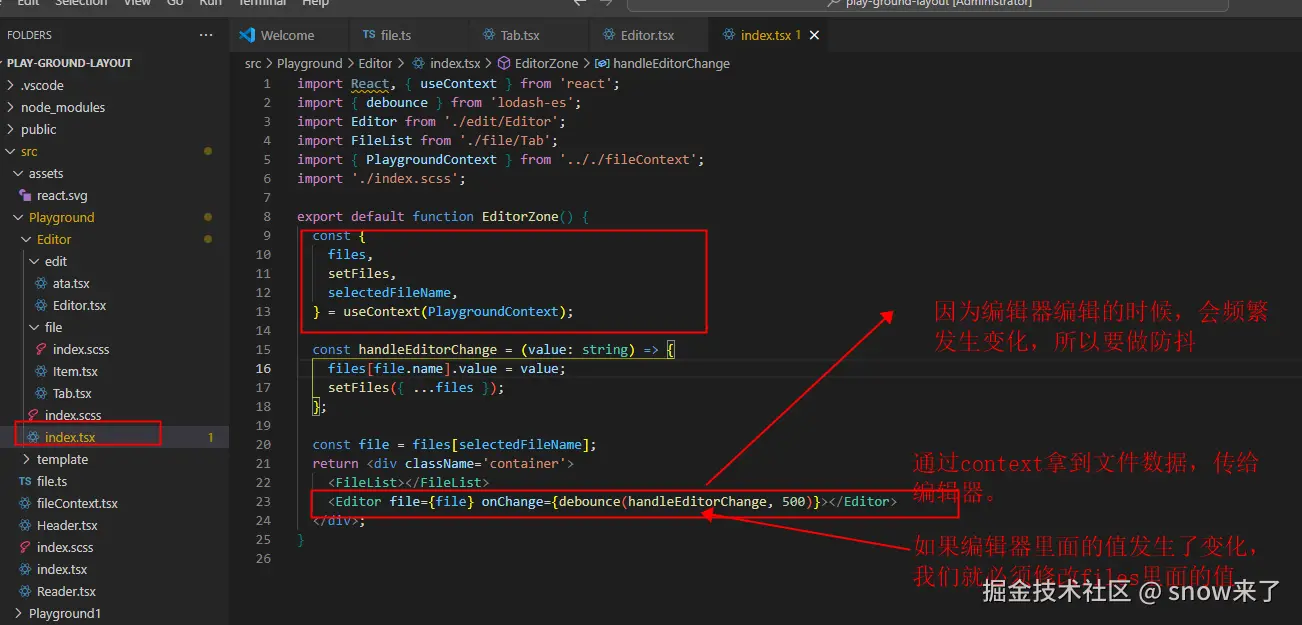Go back with the navigation arrow

[580, 3]
